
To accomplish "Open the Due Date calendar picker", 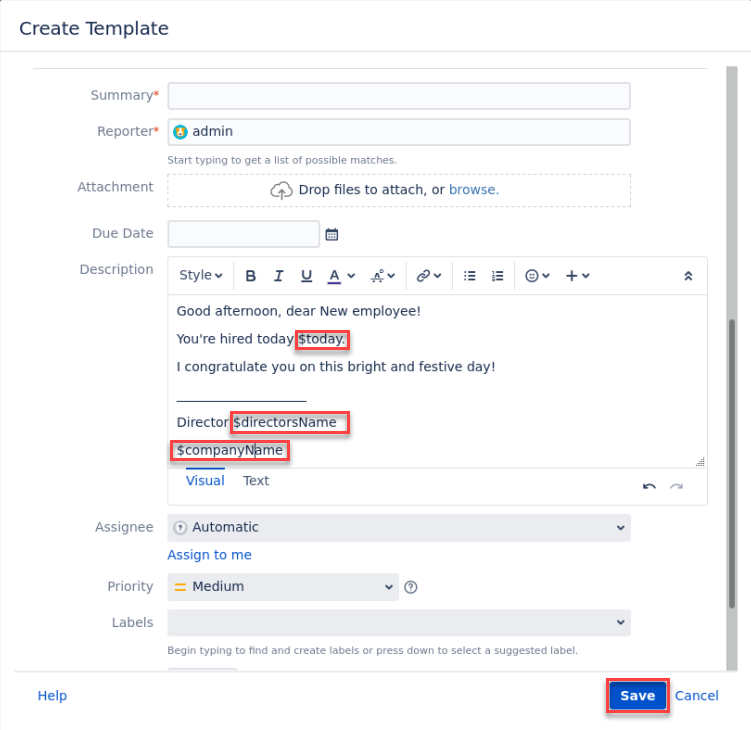I will 332,234.
